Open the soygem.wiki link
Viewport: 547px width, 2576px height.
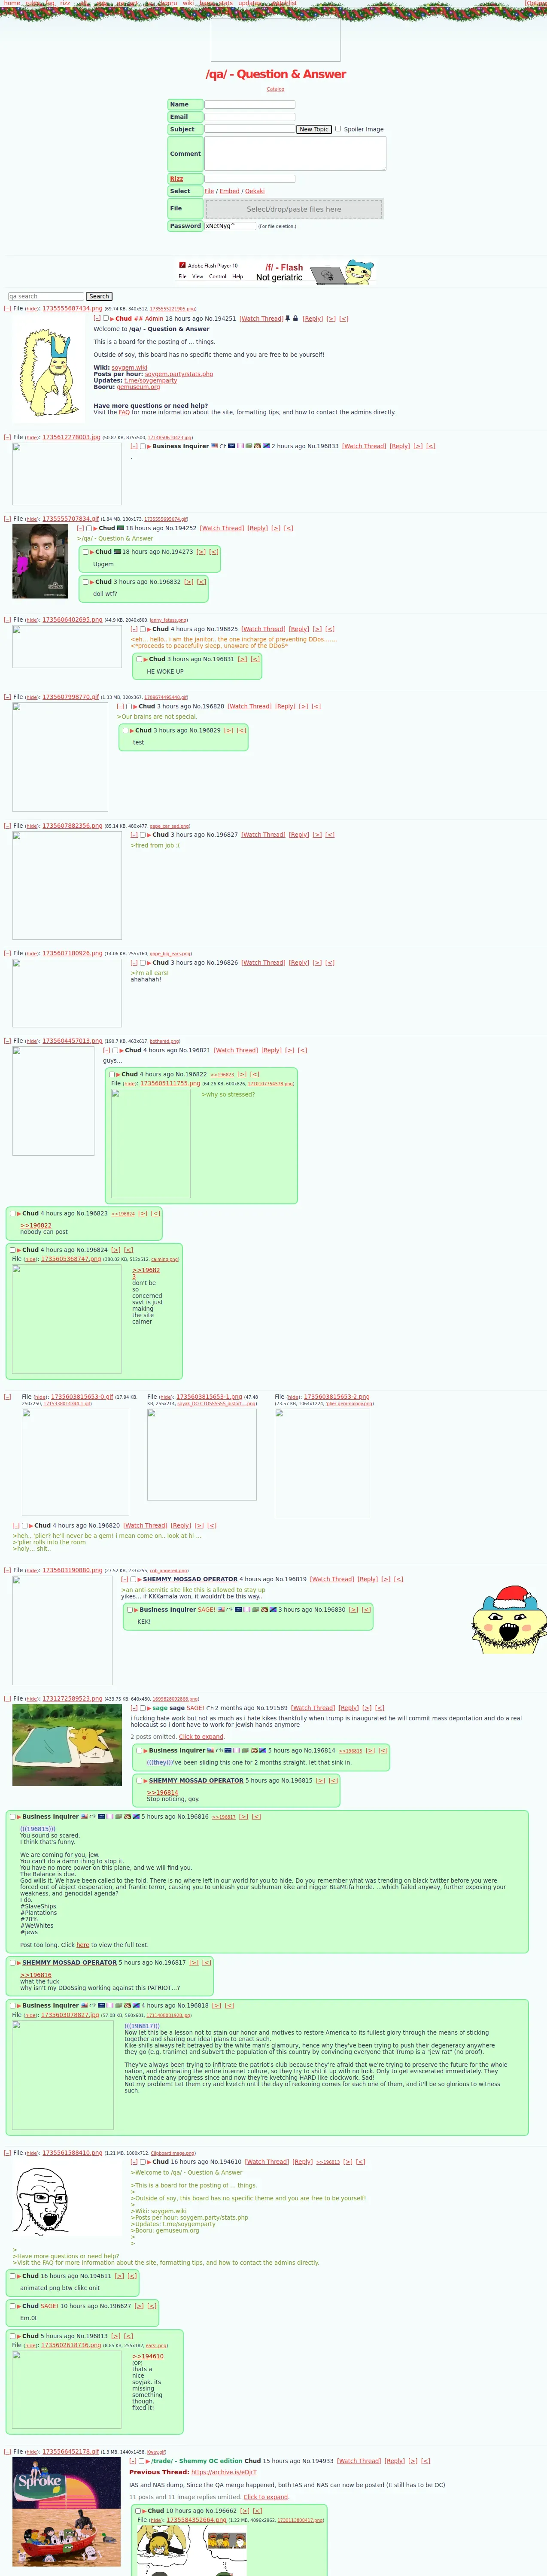pyautogui.click(x=129, y=367)
